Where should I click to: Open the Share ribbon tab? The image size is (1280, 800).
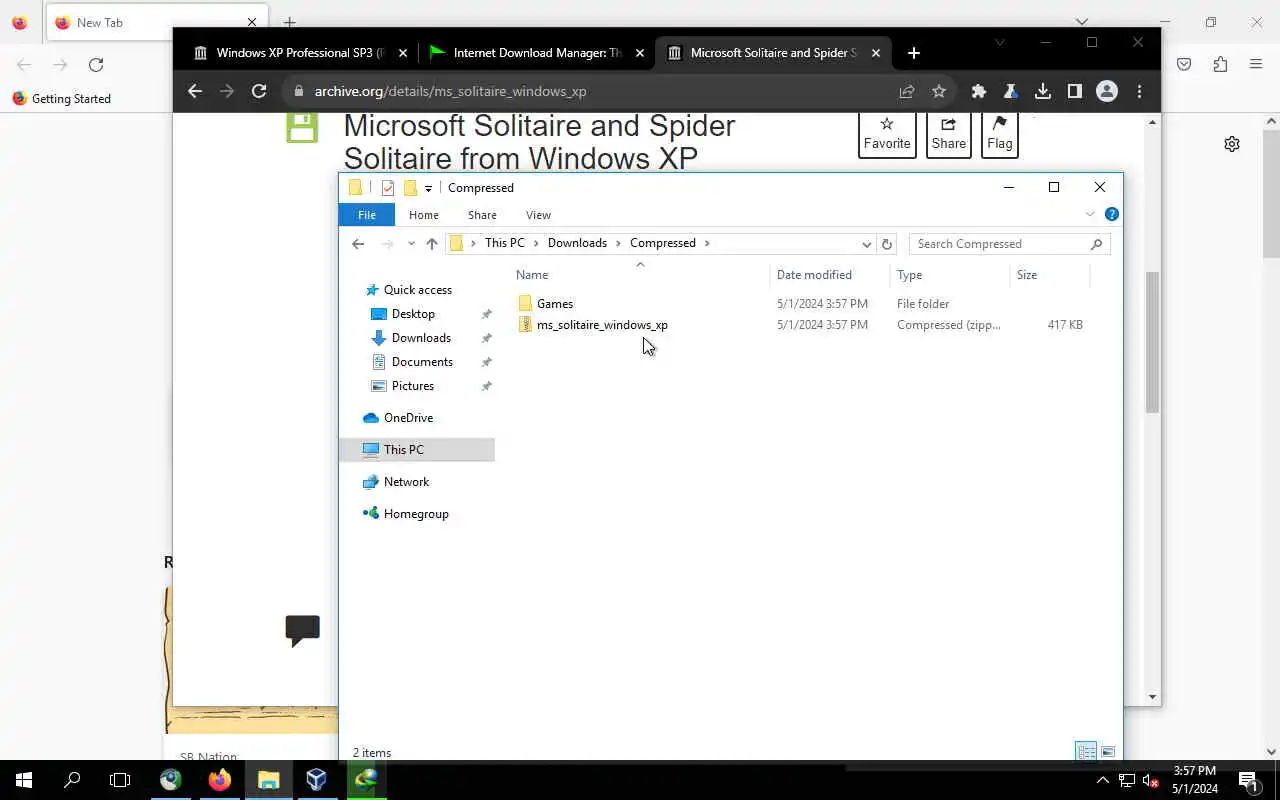482,215
